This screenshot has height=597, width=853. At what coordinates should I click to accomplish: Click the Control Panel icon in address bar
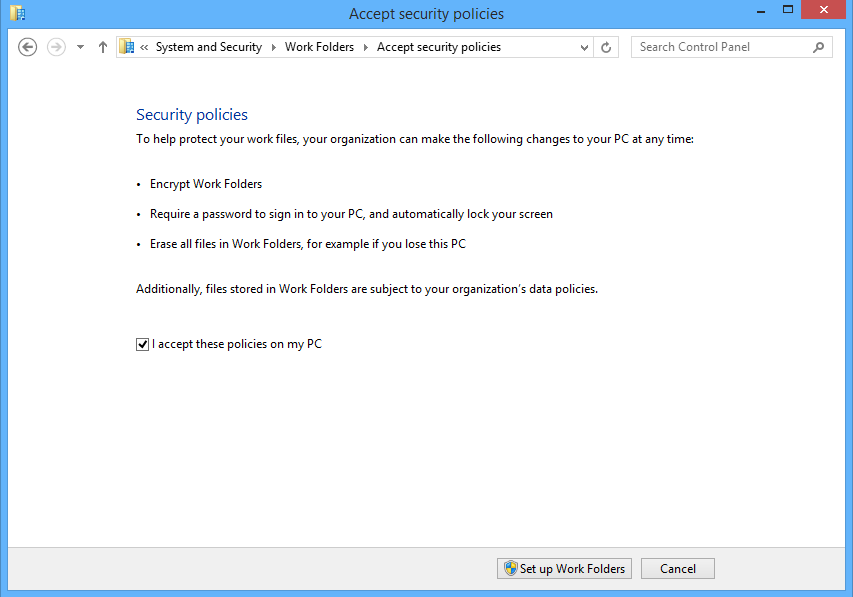click(127, 46)
